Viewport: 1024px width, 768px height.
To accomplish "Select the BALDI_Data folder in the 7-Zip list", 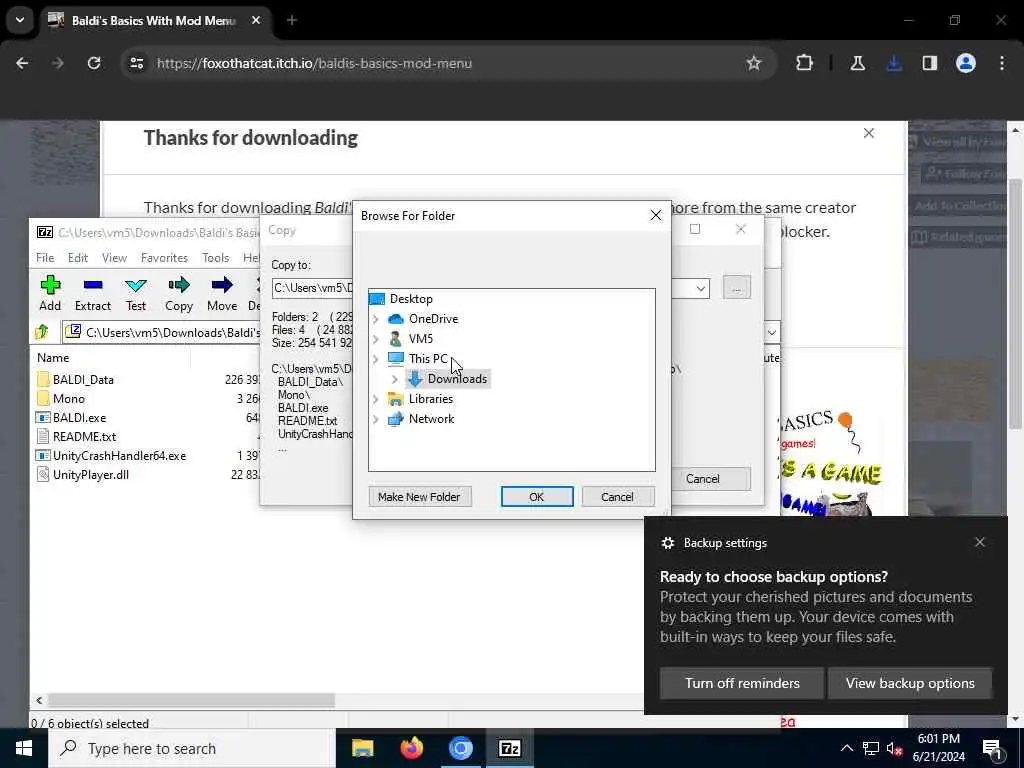I will pyautogui.click(x=83, y=379).
